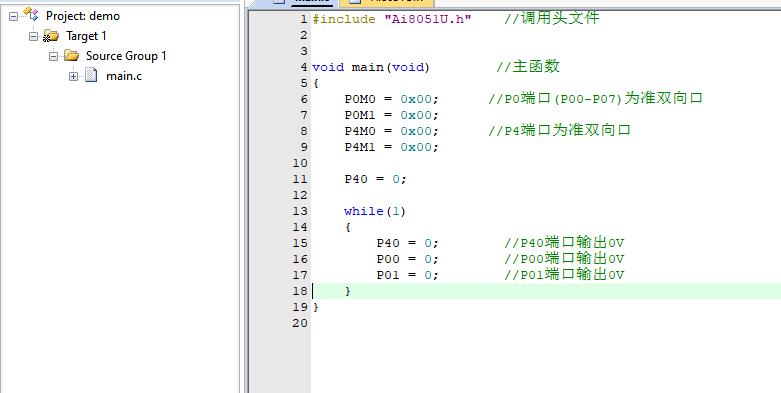Click the comment '//P00端口输出0V'
The width and height of the screenshot is (781, 393).
pos(564,259)
